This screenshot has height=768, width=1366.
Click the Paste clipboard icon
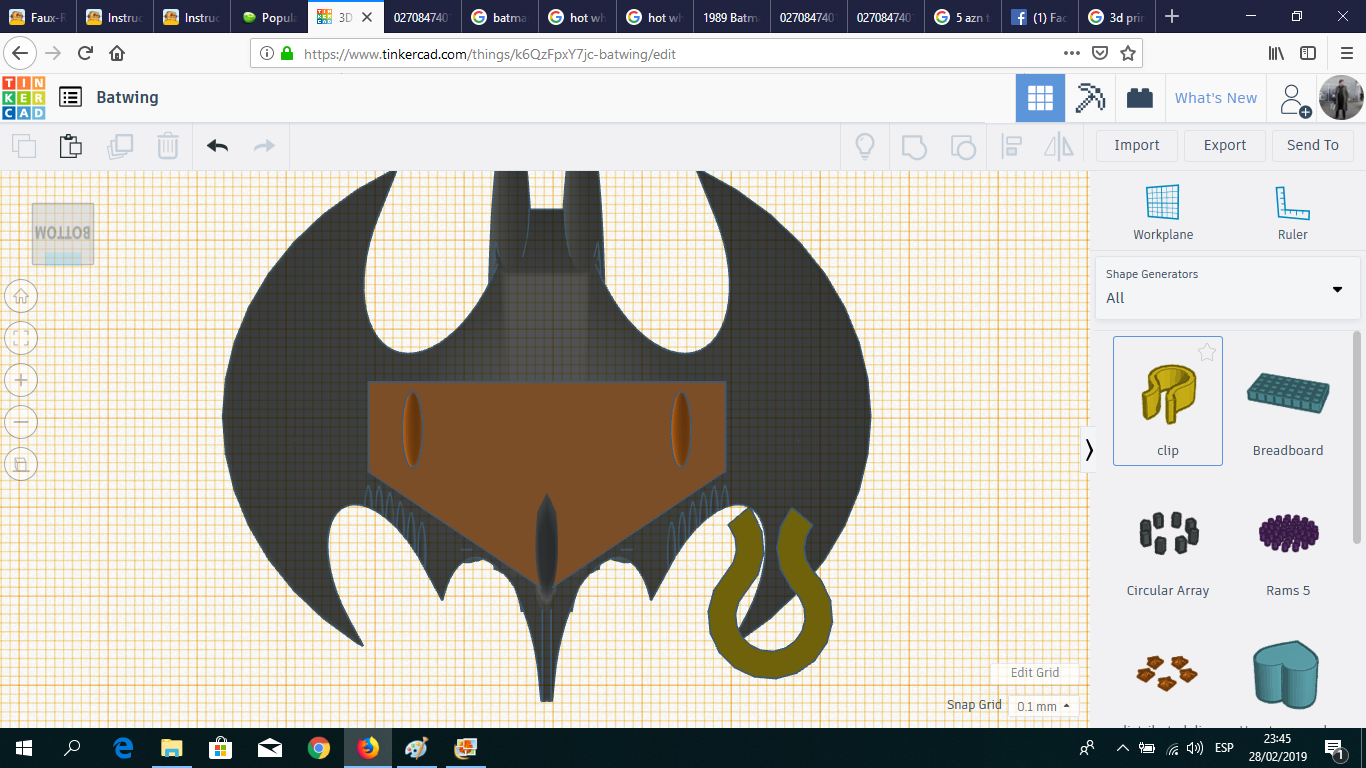coord(70,146)
